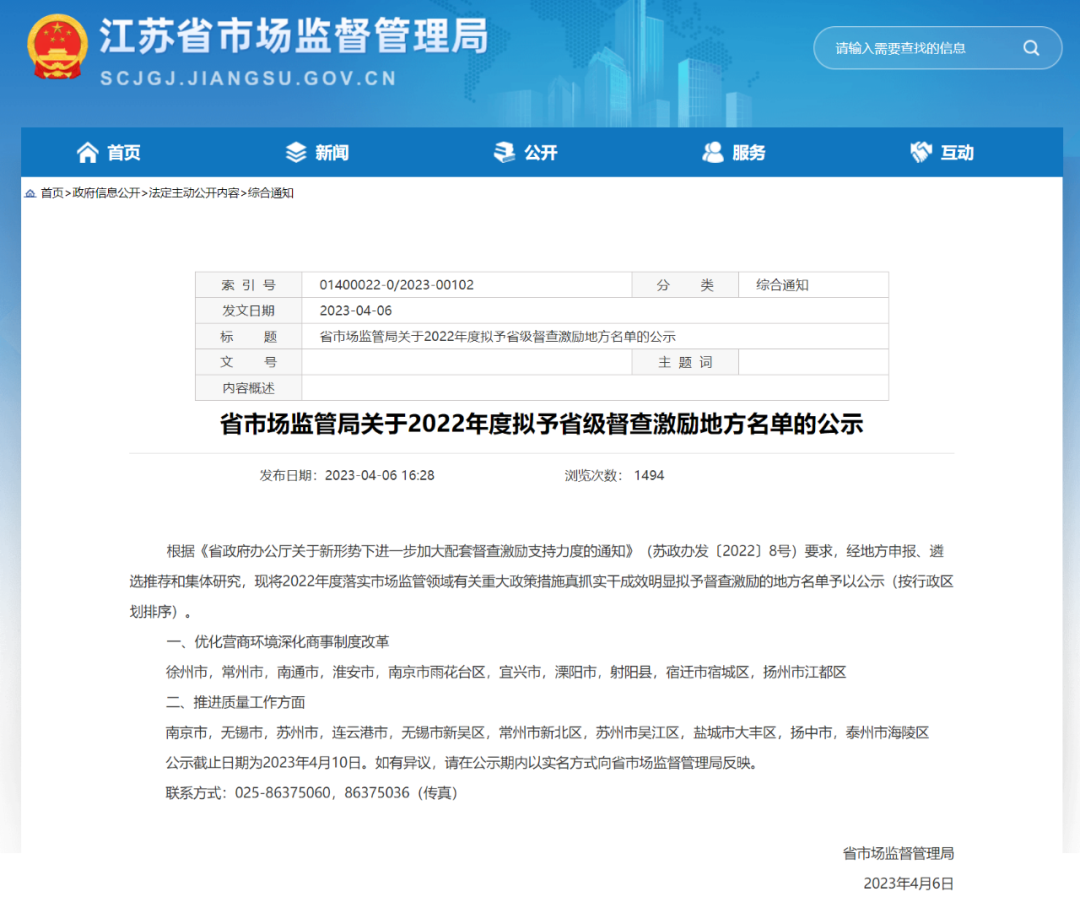1080x897 pixels.
Task: Click the stacked layers news icon
Action: point(296,152)
